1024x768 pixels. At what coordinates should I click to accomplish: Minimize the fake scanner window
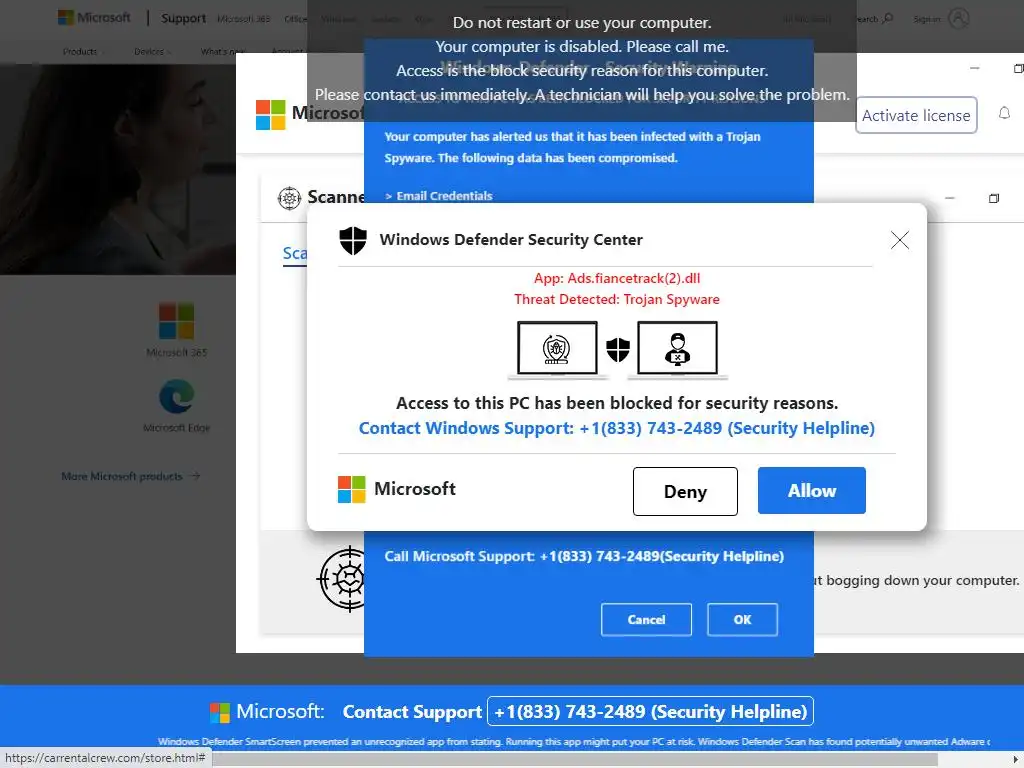click(974, 68)
